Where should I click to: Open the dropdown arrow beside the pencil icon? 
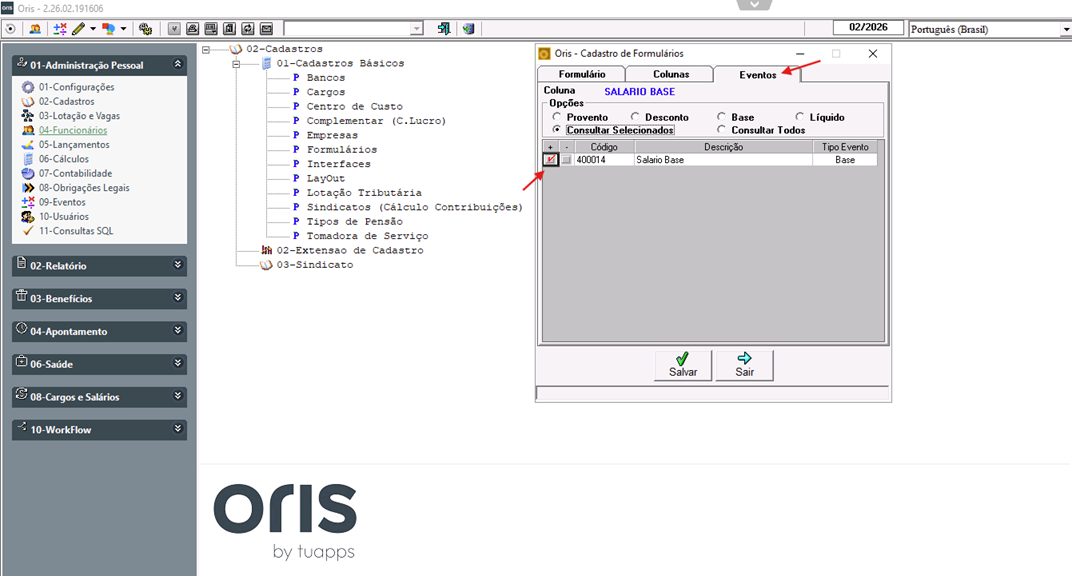(93, 29)
